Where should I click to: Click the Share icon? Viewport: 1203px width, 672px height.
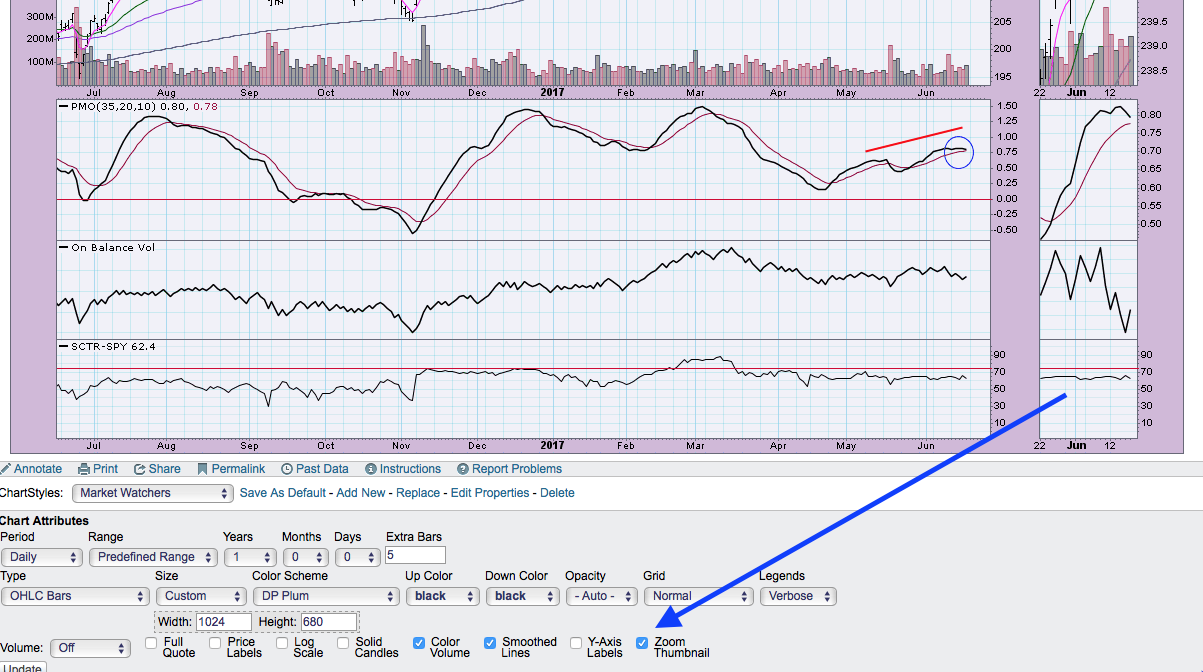coord(140,469)
